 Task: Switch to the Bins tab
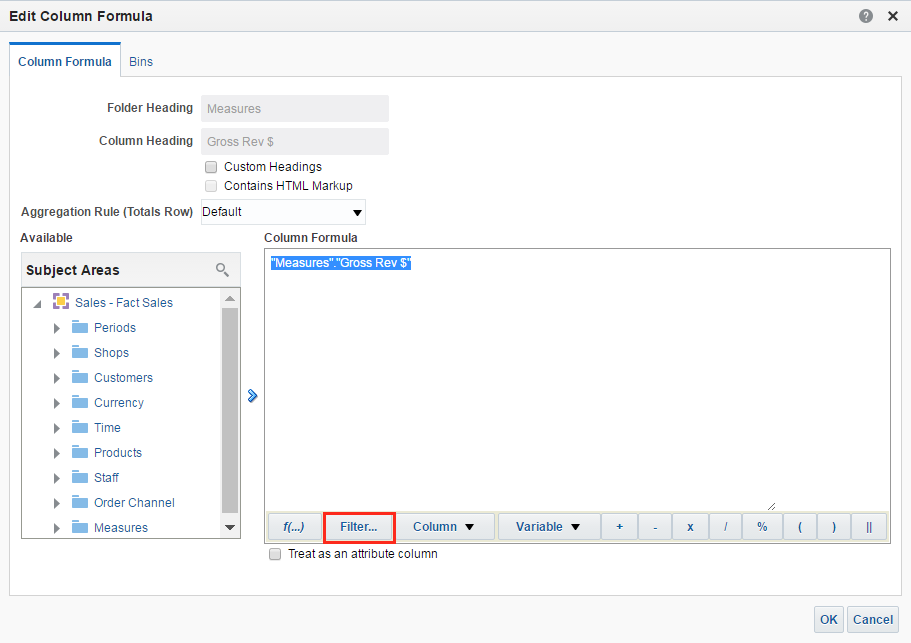coord(141,62)
